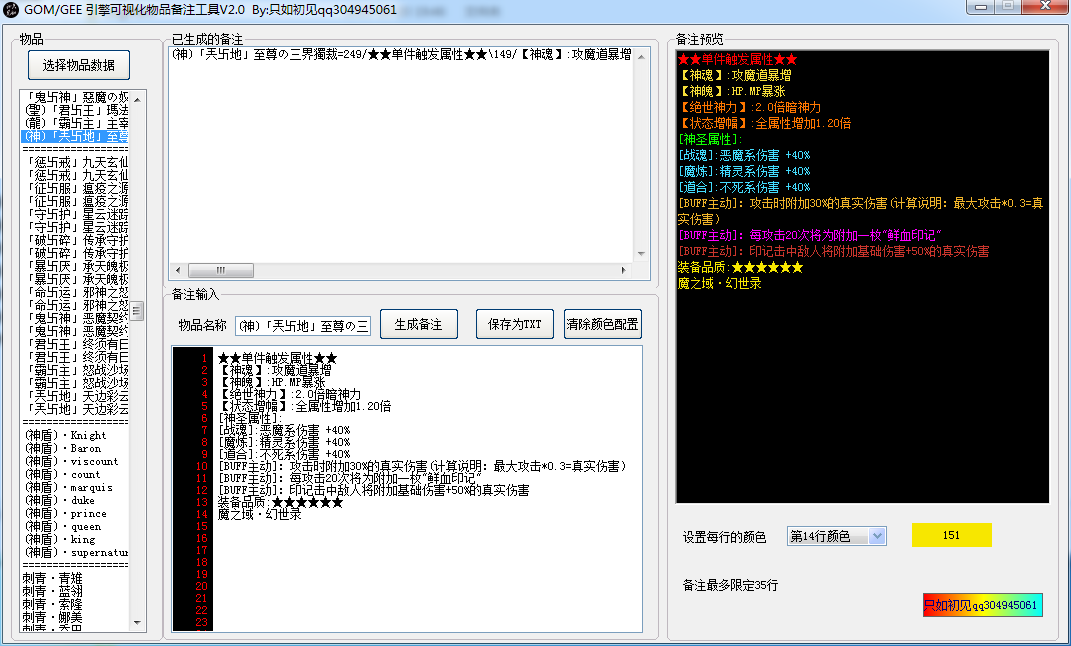This screenshot has width=1071, height=646.
Task: Select 刺青·青雉 in item list
Action: 52,578
